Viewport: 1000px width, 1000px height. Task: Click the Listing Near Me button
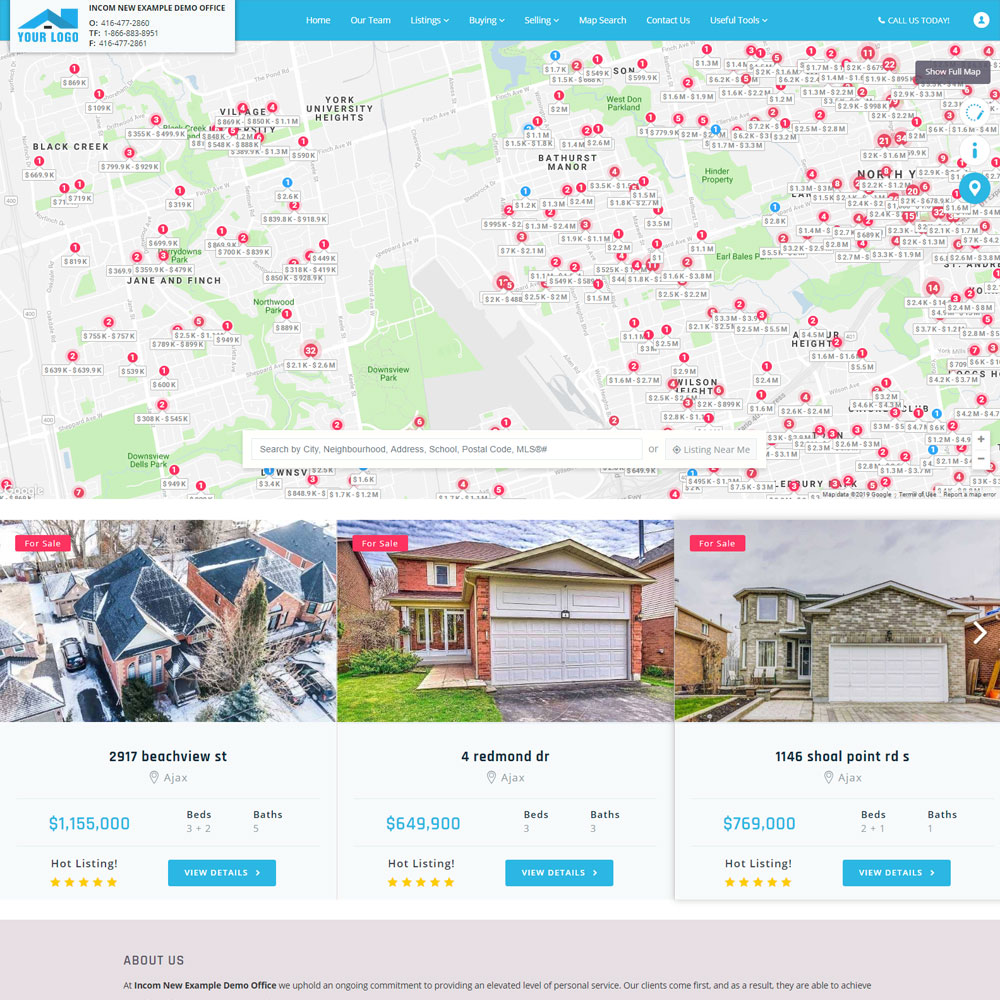click(711, 450)
